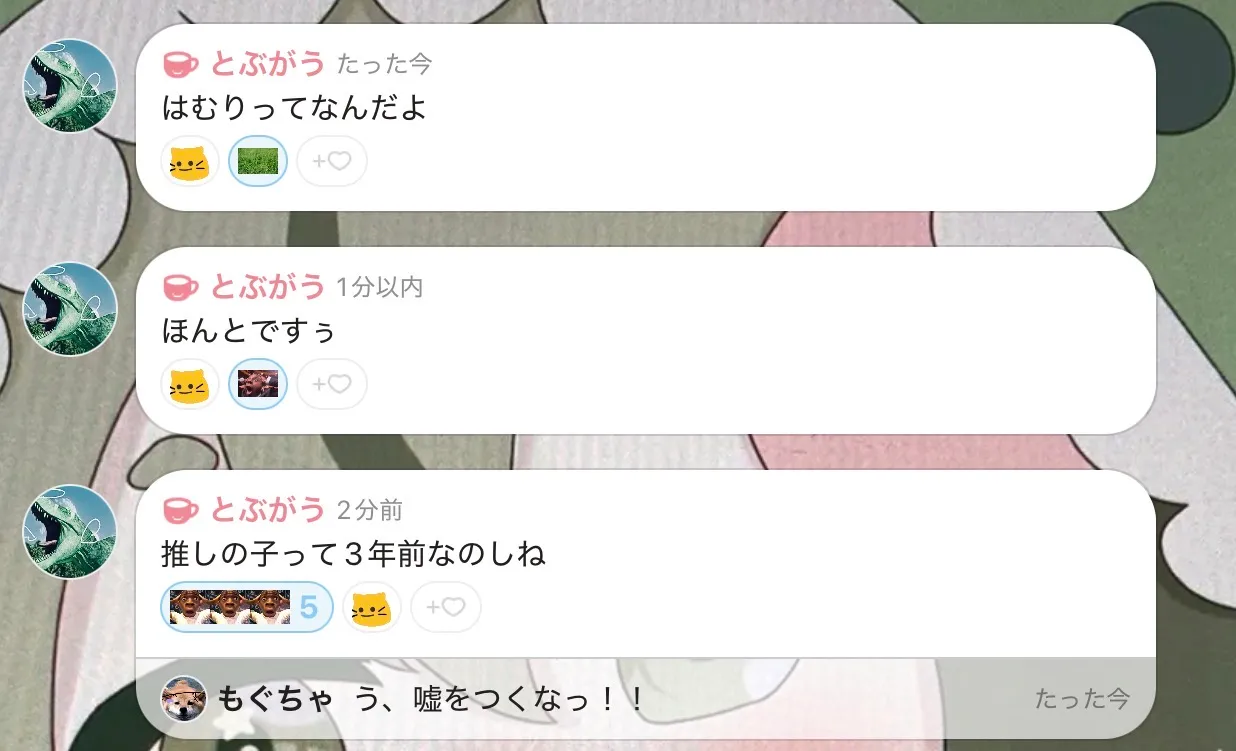Open とぶがう avatar on the top post

(70, 86)
